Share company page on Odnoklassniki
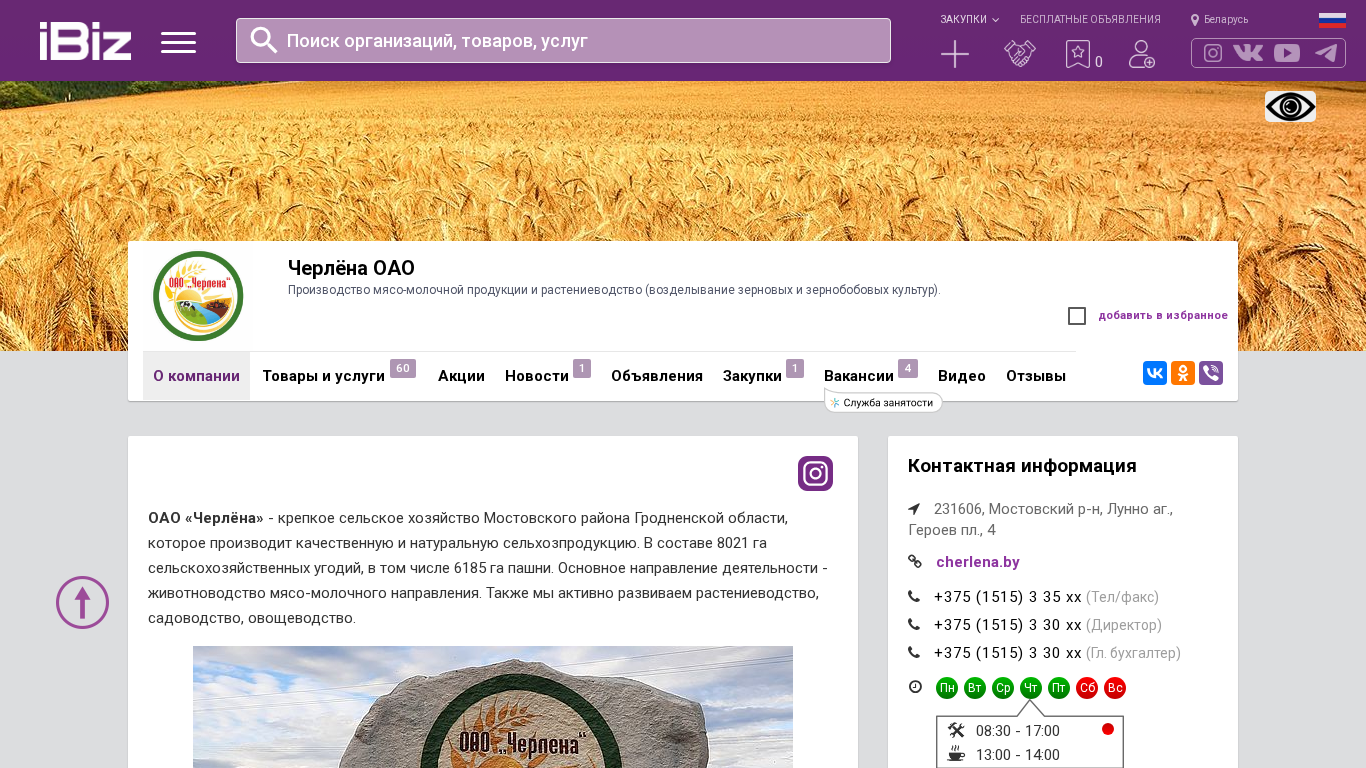Viewport: 1366px width, 768px height. 1183,373
